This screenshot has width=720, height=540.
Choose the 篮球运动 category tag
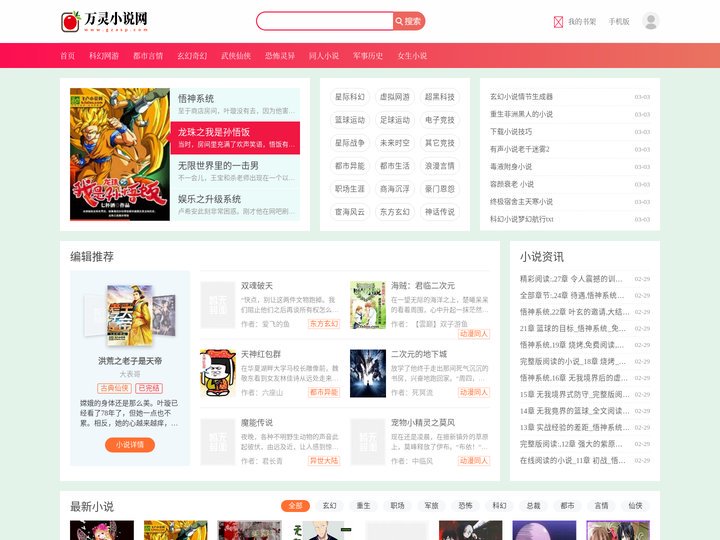pyautogui.click(x=349, y=120)
